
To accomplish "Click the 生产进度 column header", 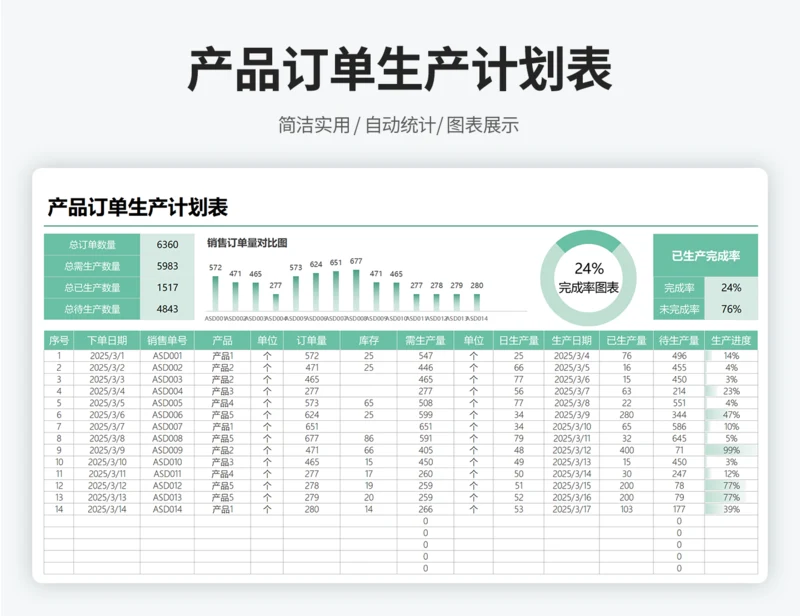I will click(x=731, y=340).
